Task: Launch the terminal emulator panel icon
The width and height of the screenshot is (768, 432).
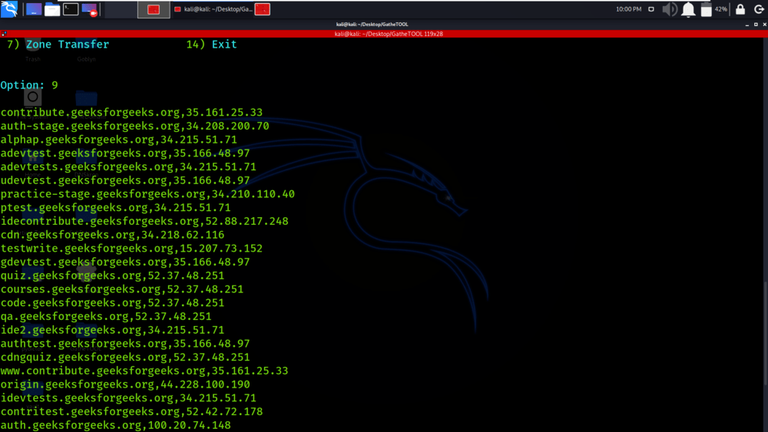Action: pos(71,9)
